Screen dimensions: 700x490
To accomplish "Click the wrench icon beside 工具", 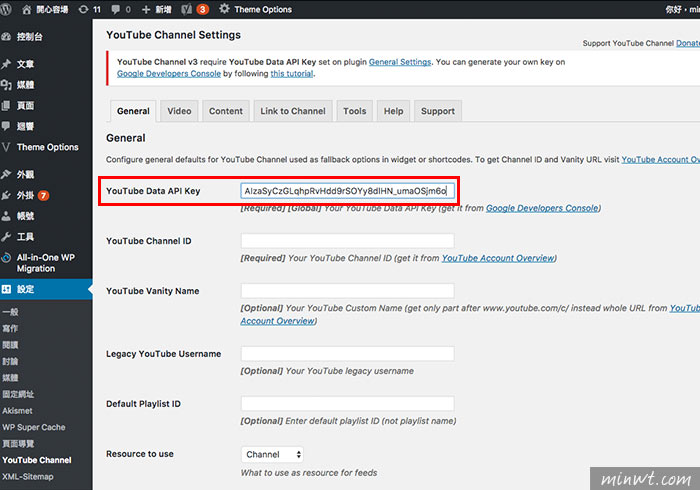I will click(6, 237).
